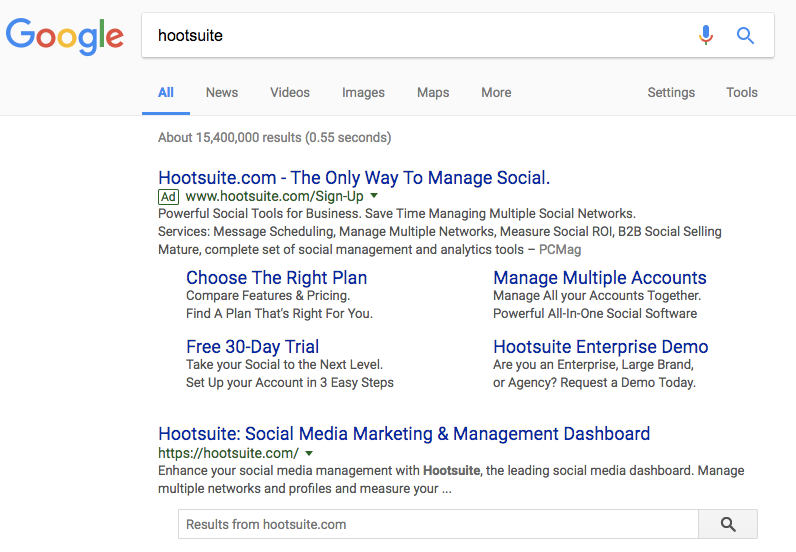
Task: Click the hootsuite.com site search magnifier button
Action: pyautogui.click(x=728, y=524)
